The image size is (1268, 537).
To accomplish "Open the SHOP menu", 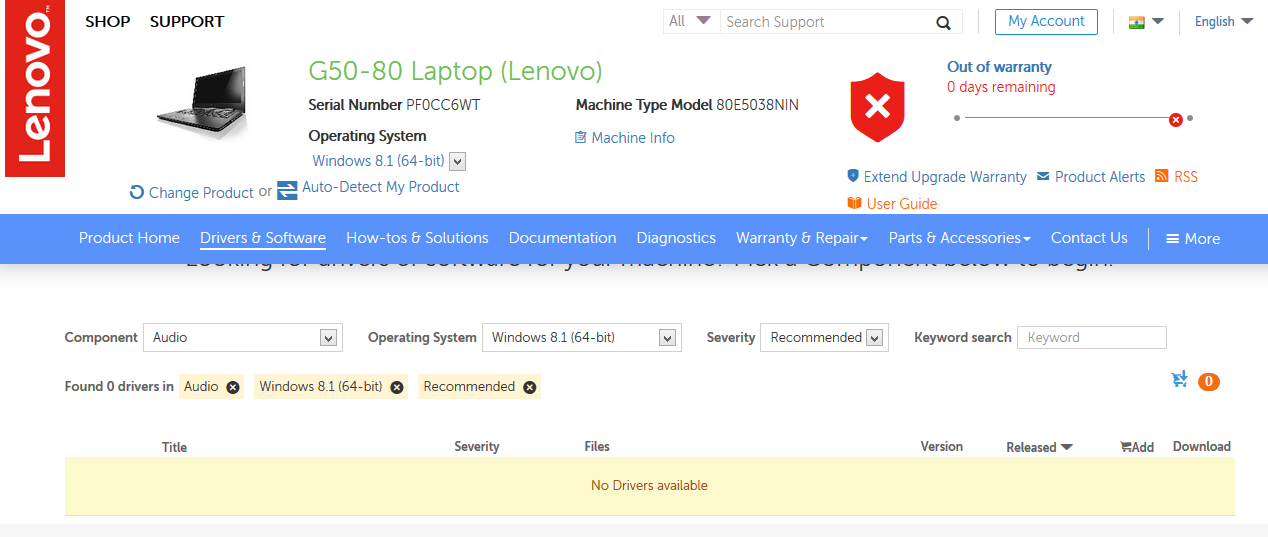I will 108,22.
